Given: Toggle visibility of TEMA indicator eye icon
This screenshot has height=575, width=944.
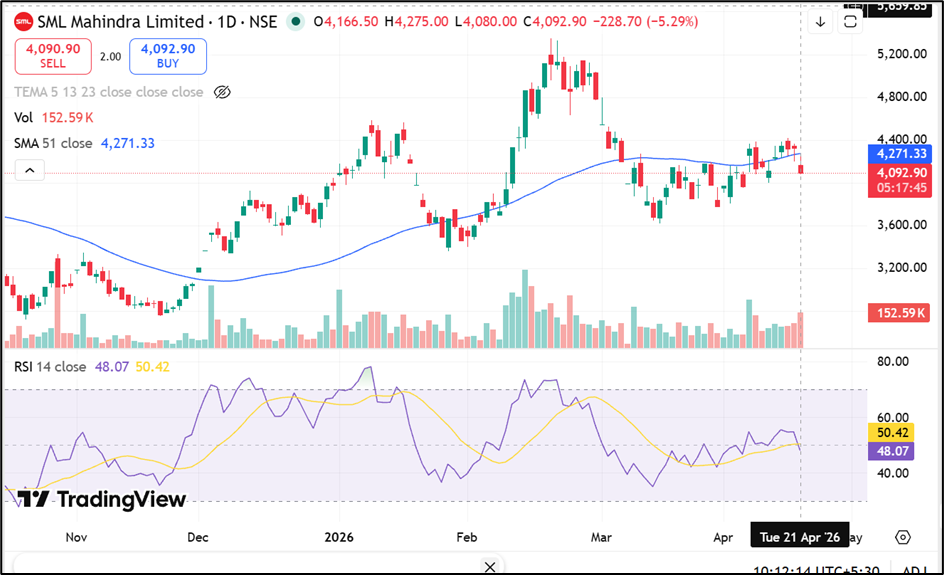Looking at the screenshot, I should tap(223, 92).
